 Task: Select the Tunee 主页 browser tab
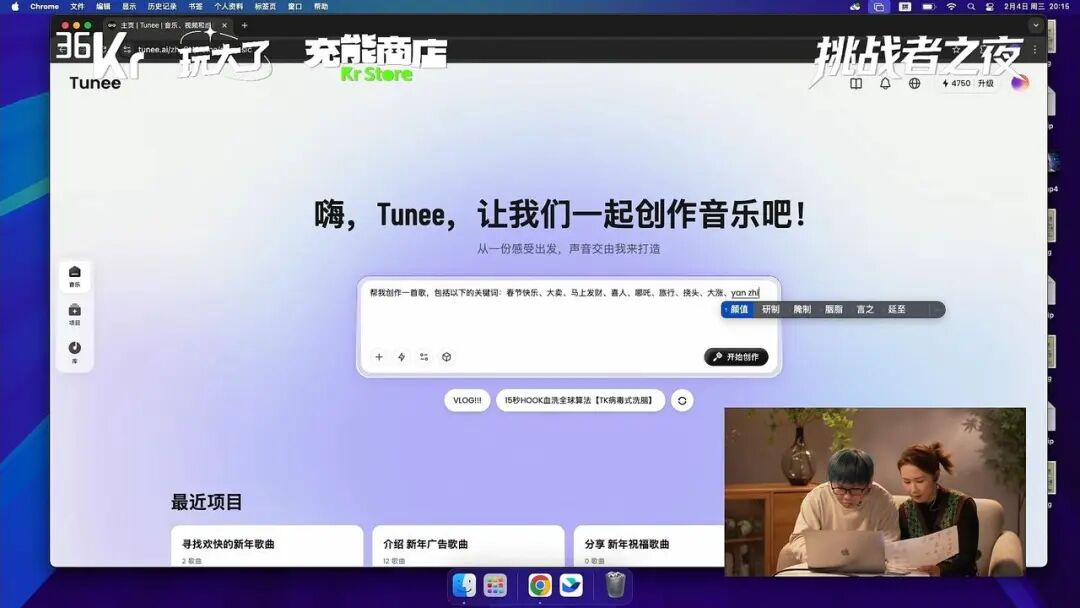tap(167, 25)
